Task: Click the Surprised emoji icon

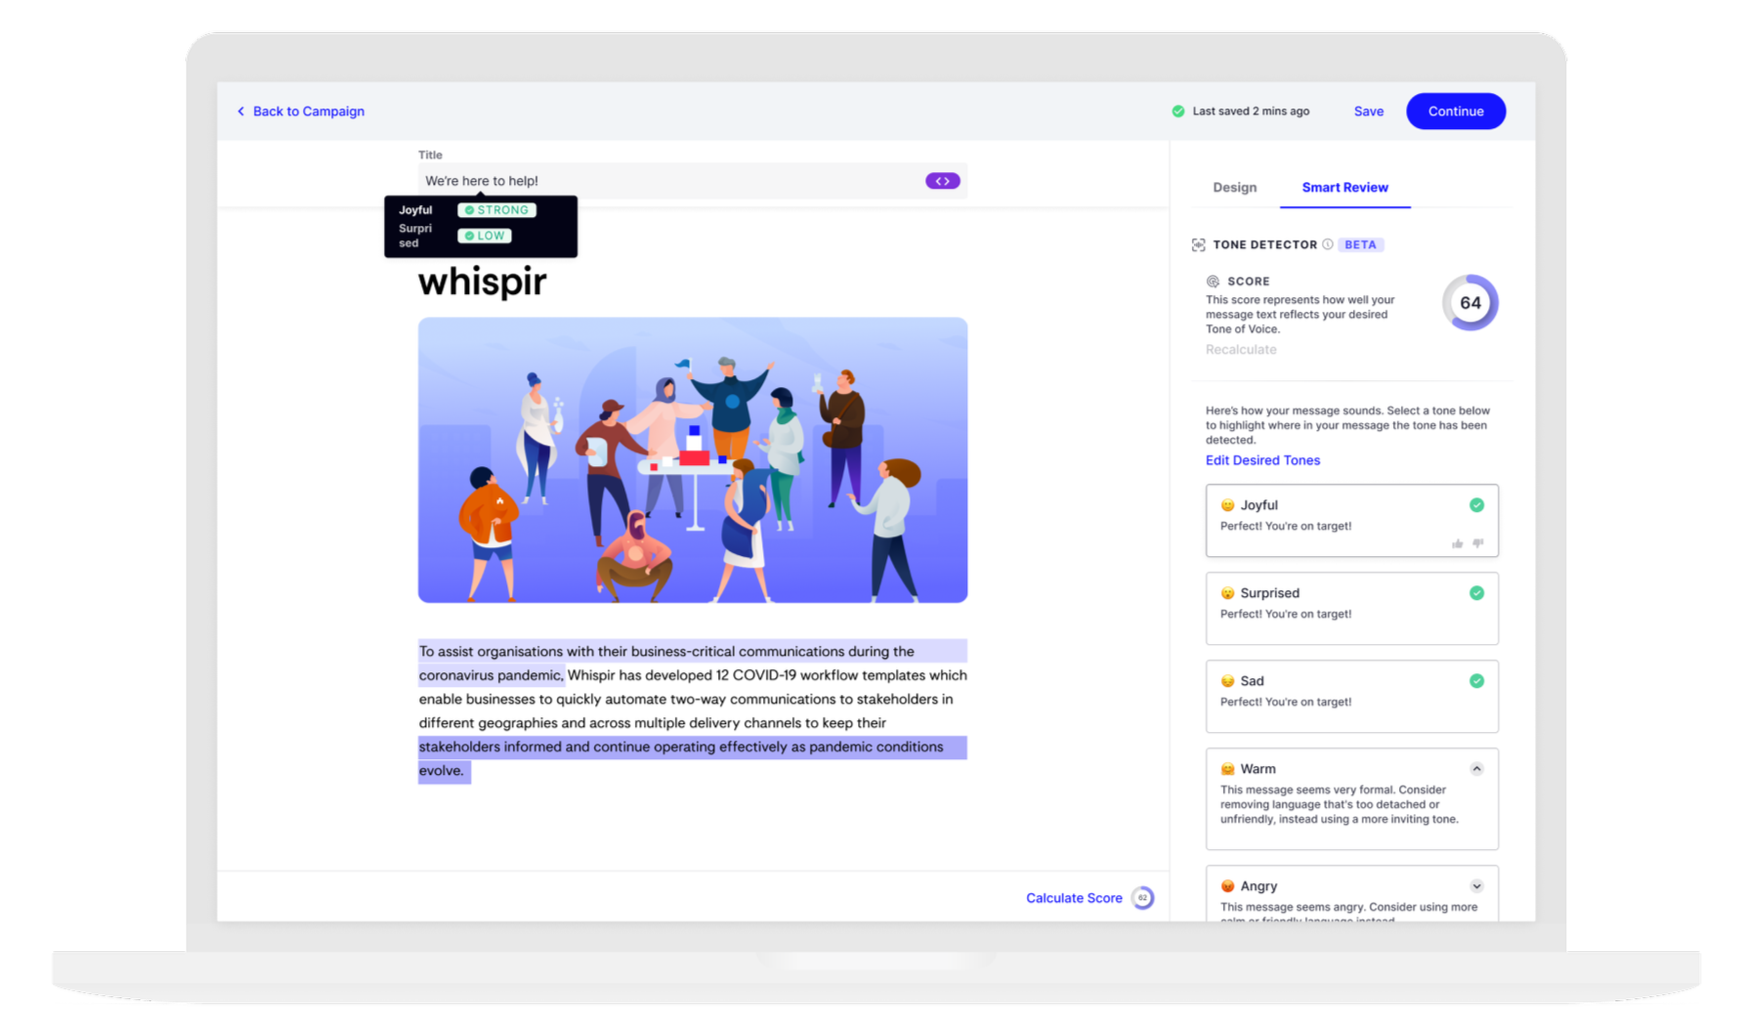Action: [x=1227, y=593]
